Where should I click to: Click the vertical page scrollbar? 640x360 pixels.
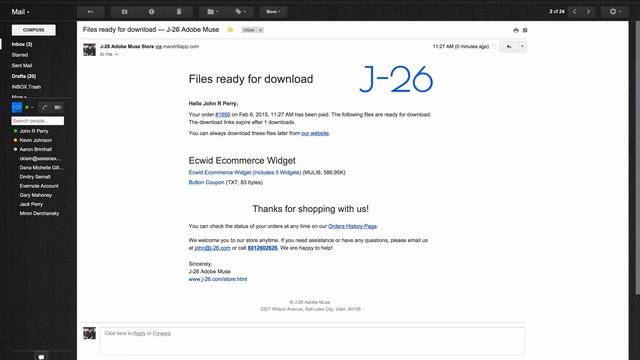(x=638, y=157)
